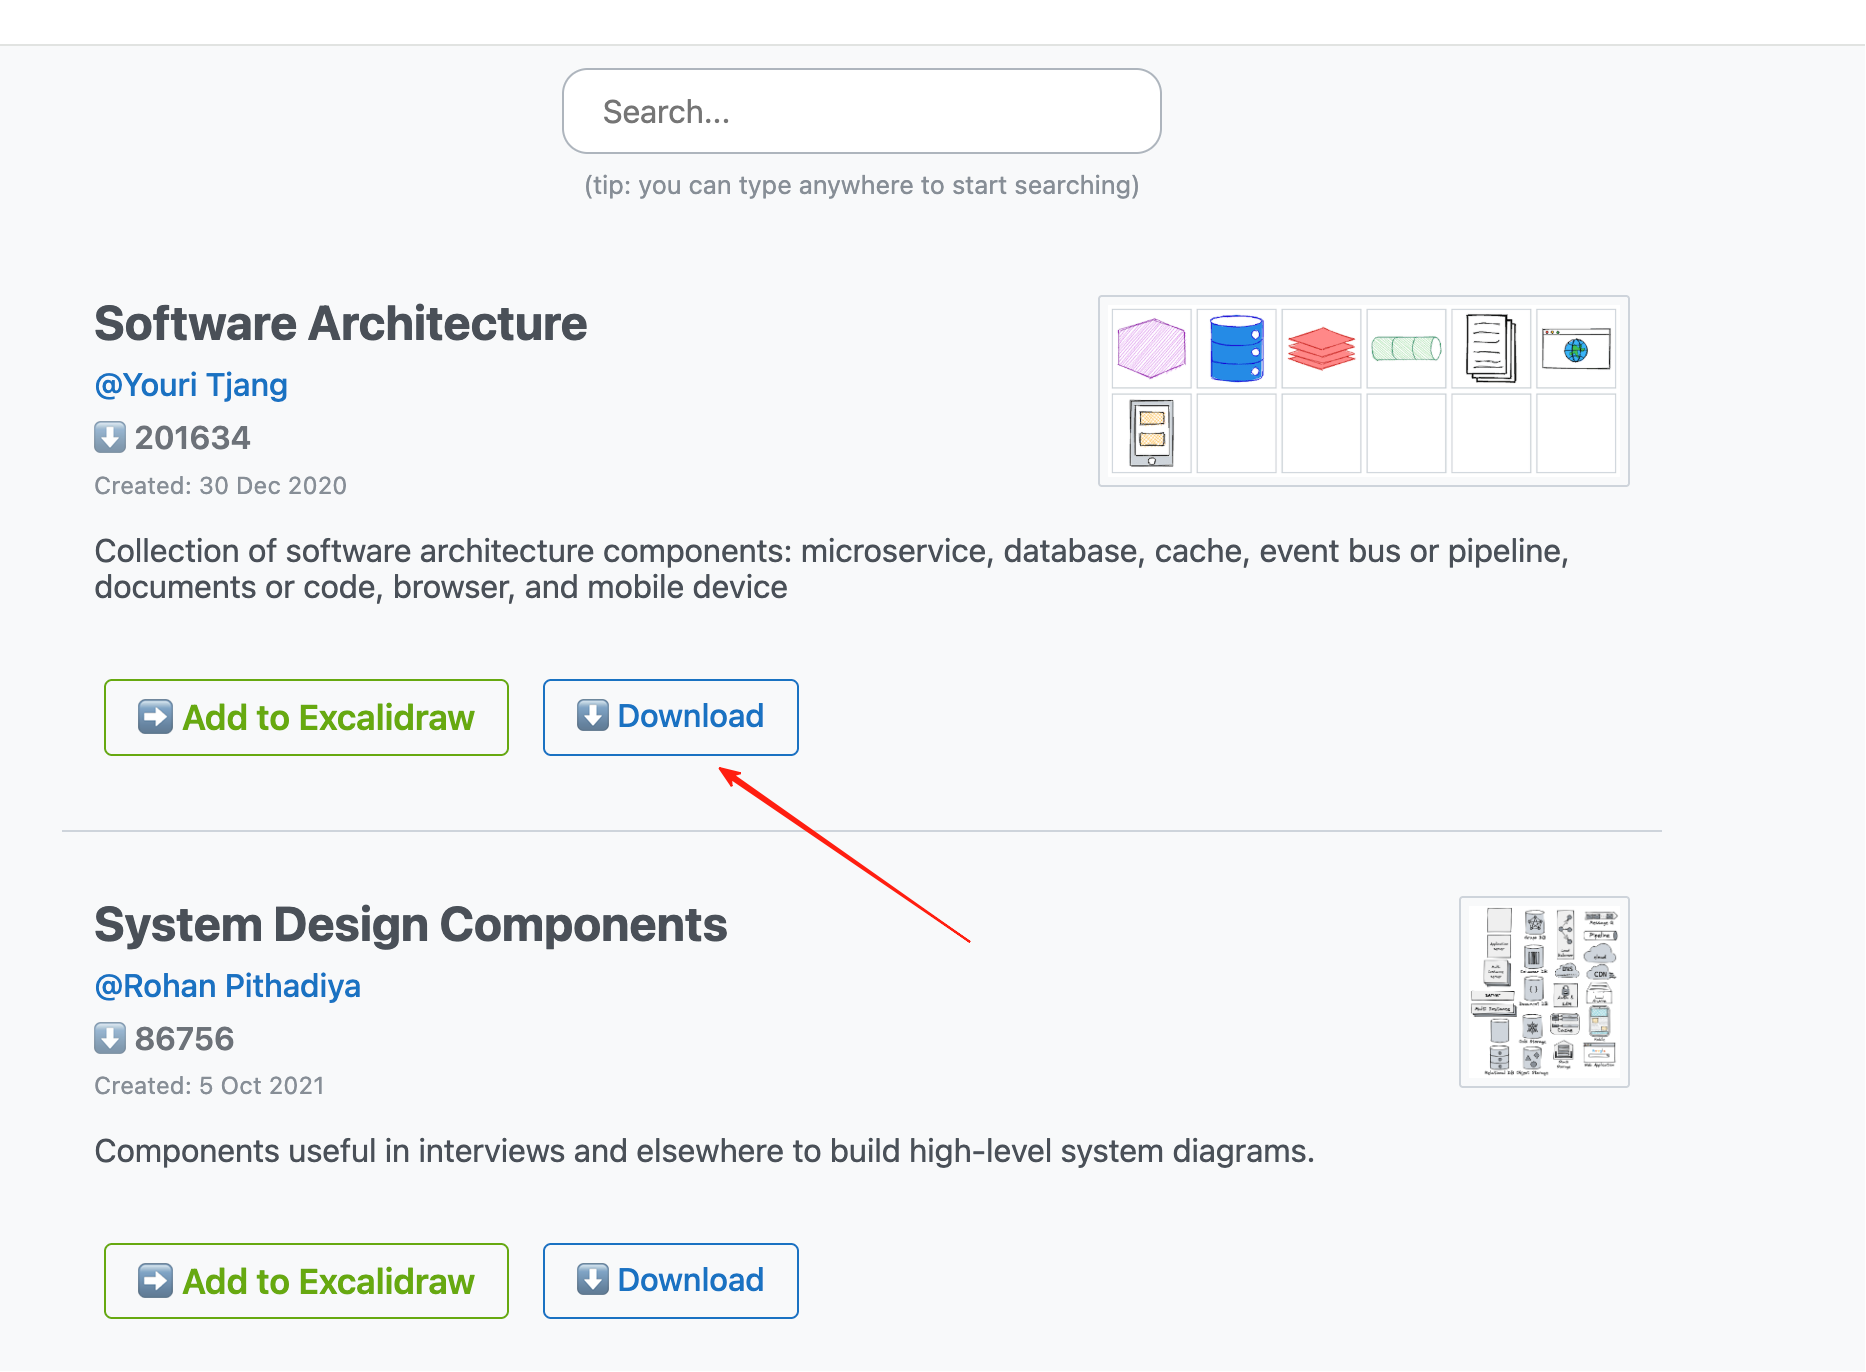The image size is (1866, 1372).
Task: Download the System Design Components library
Action: tap(671, 1281)
